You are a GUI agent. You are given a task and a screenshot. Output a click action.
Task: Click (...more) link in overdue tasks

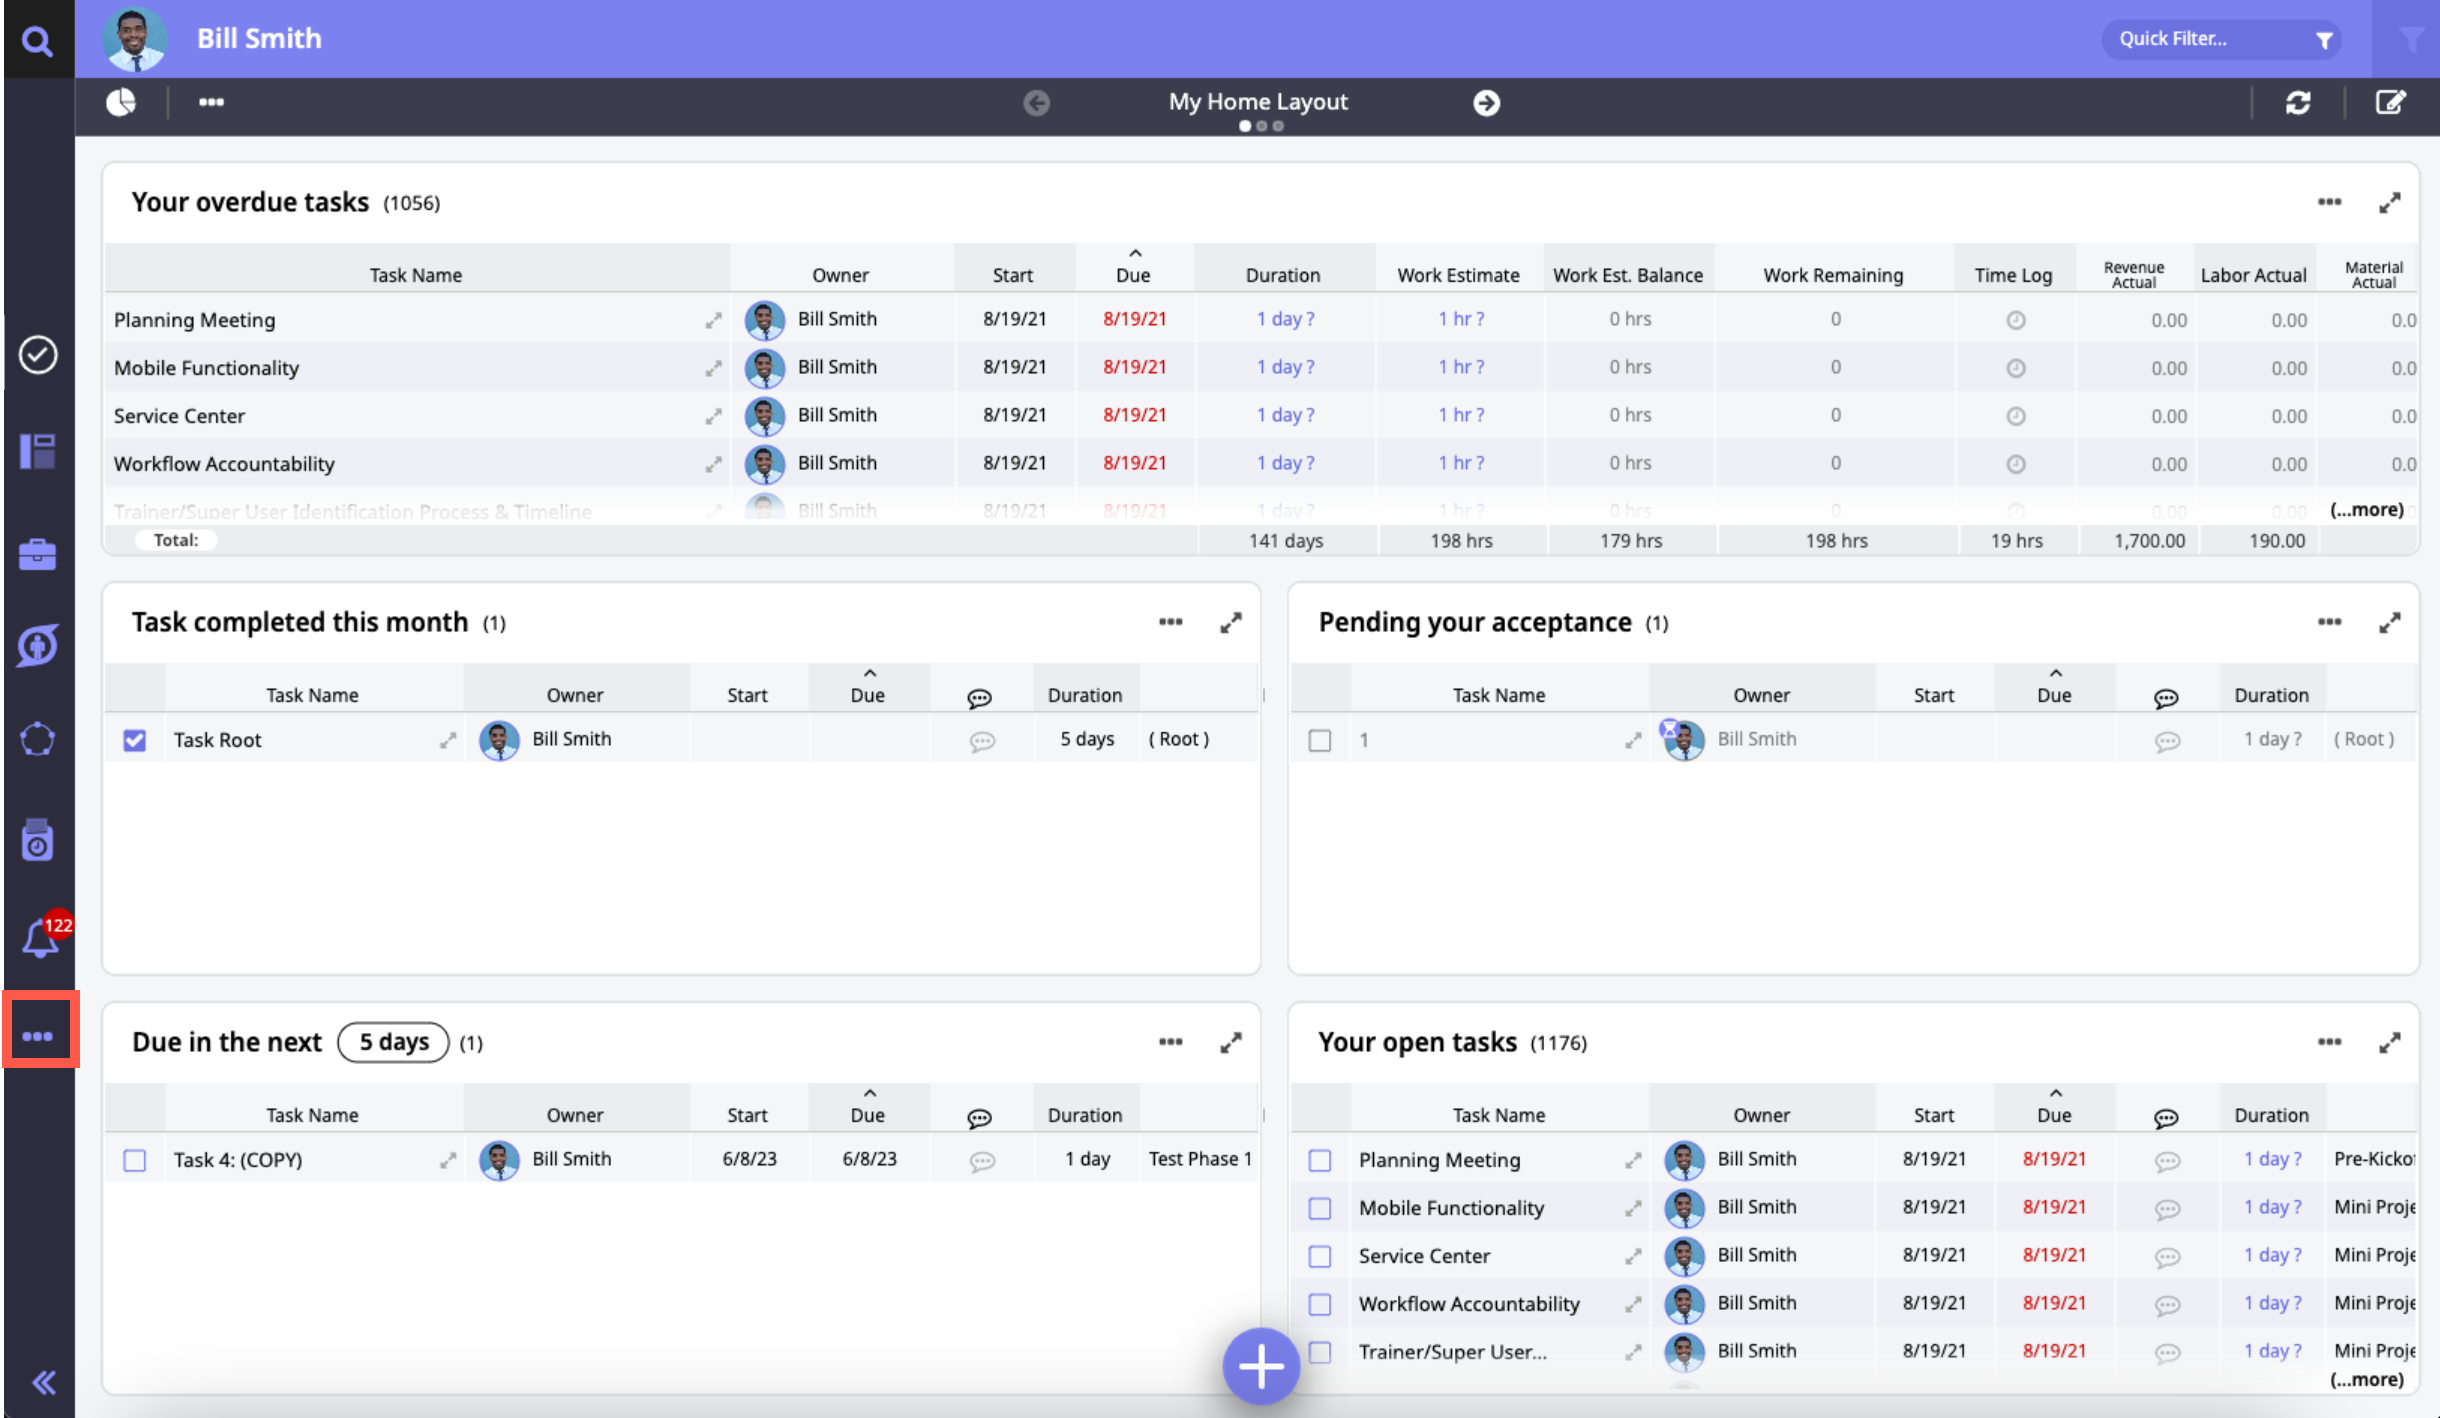point(2366,510)
